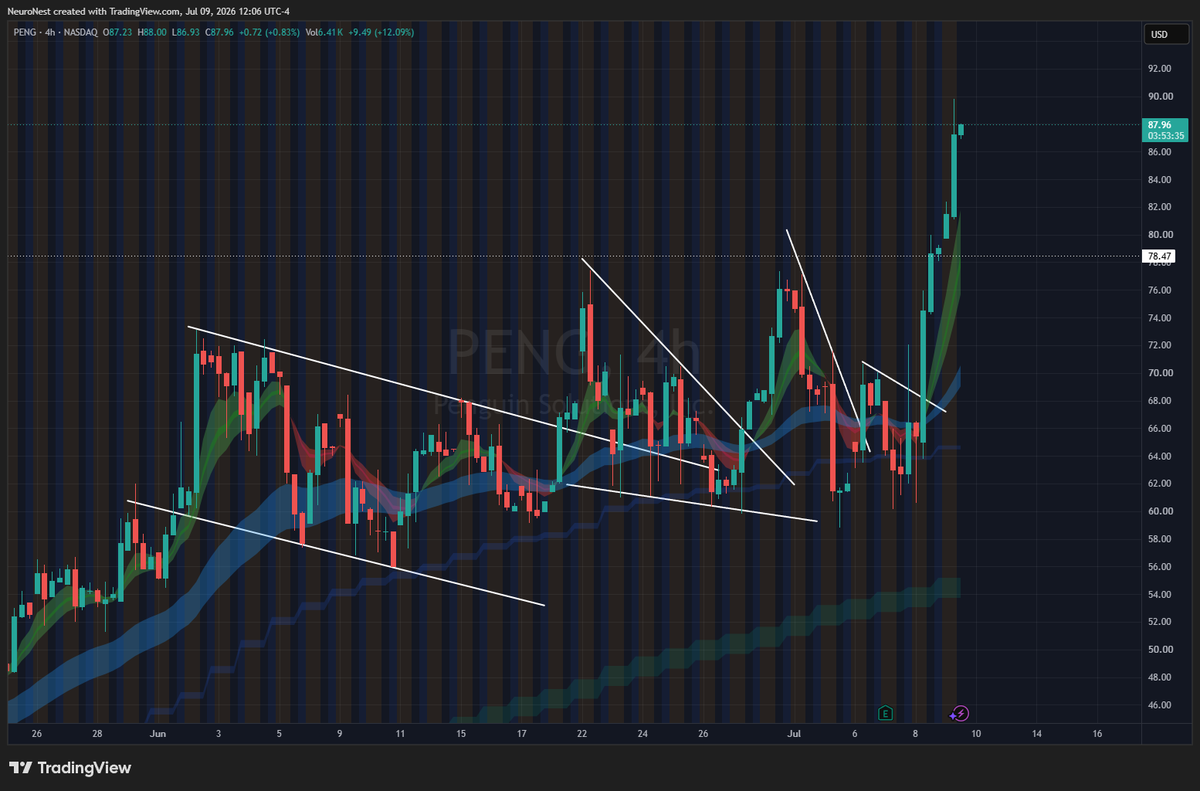1200x791 pixels.
Task: Click the Jul label on time axis
Action: (794, 734)
